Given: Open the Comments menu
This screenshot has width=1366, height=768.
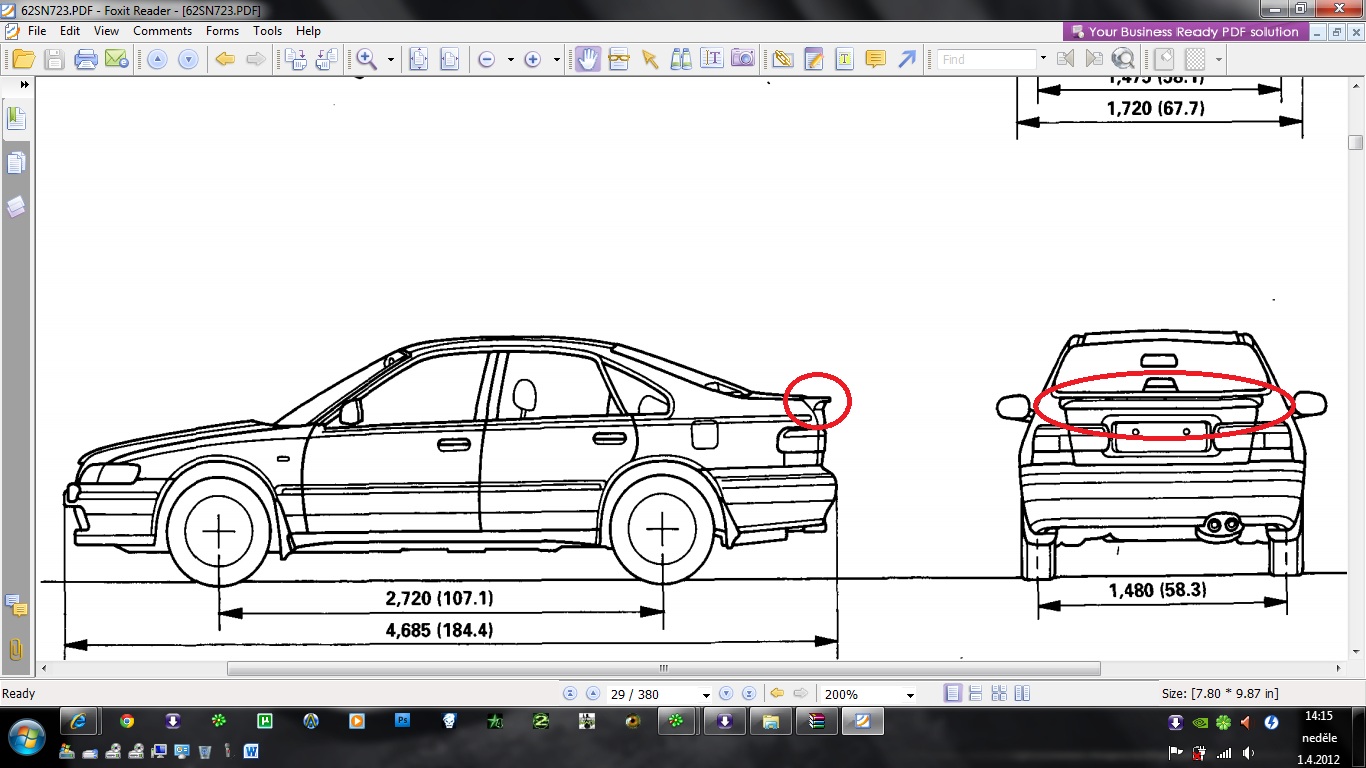Looking at the screenshot, I should click(162, 31).
